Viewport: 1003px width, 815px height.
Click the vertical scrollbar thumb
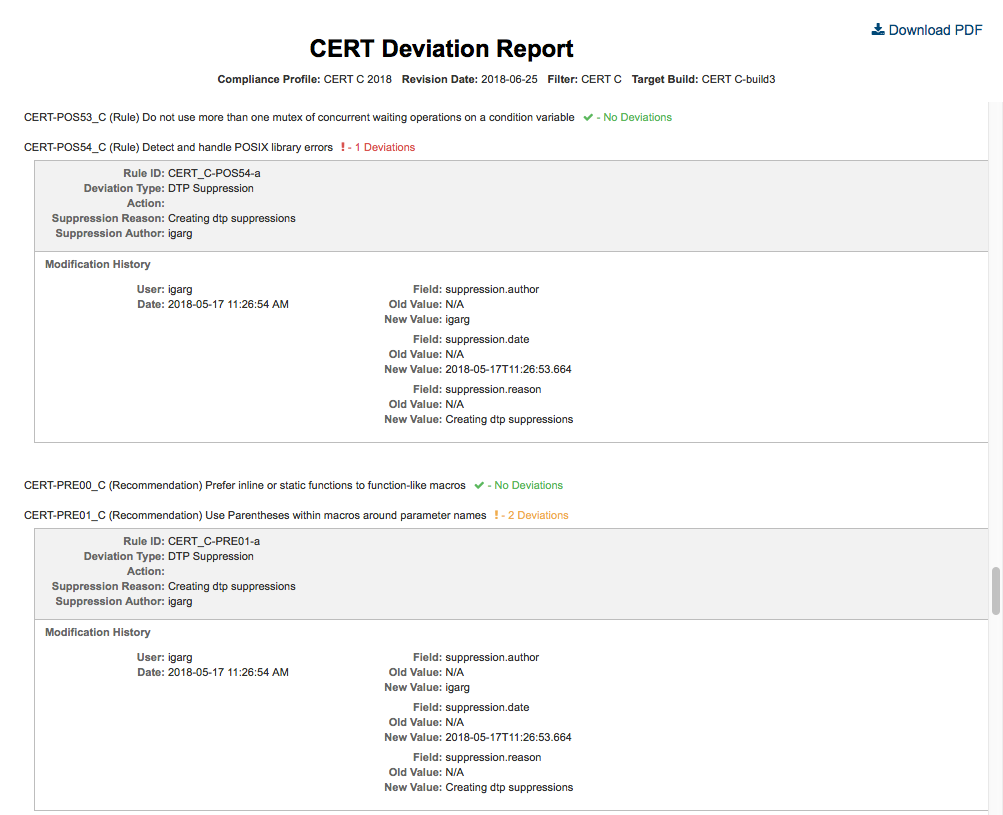tap(995, 590)
